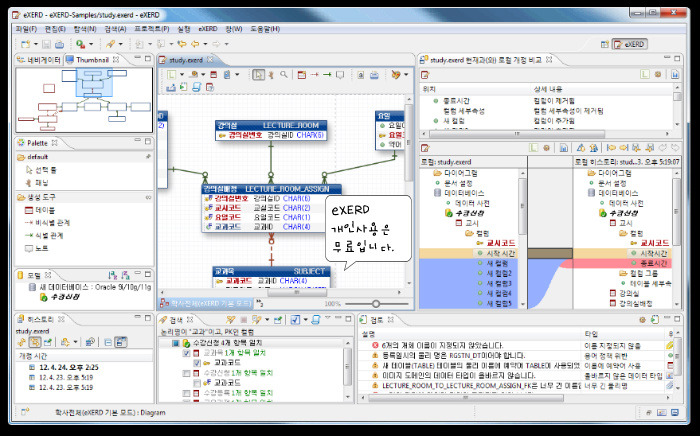
Task: Switch to the 네비게이터 tab
Action: coord(39,59)
